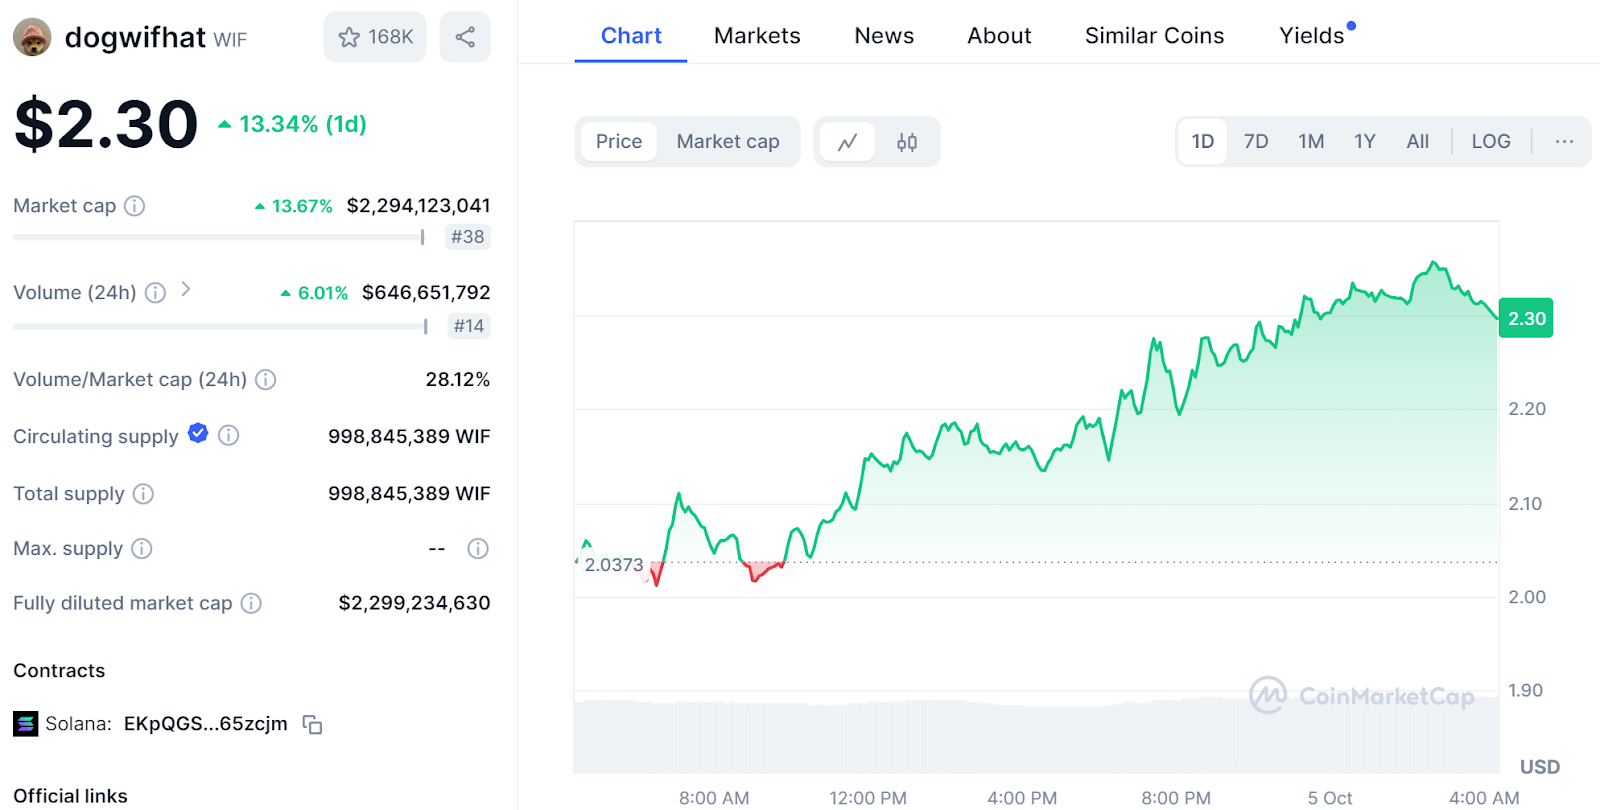Select the All time range
Image resolution: width=1600 pixels, height=810 pixels.
(x=1417, y=142)
